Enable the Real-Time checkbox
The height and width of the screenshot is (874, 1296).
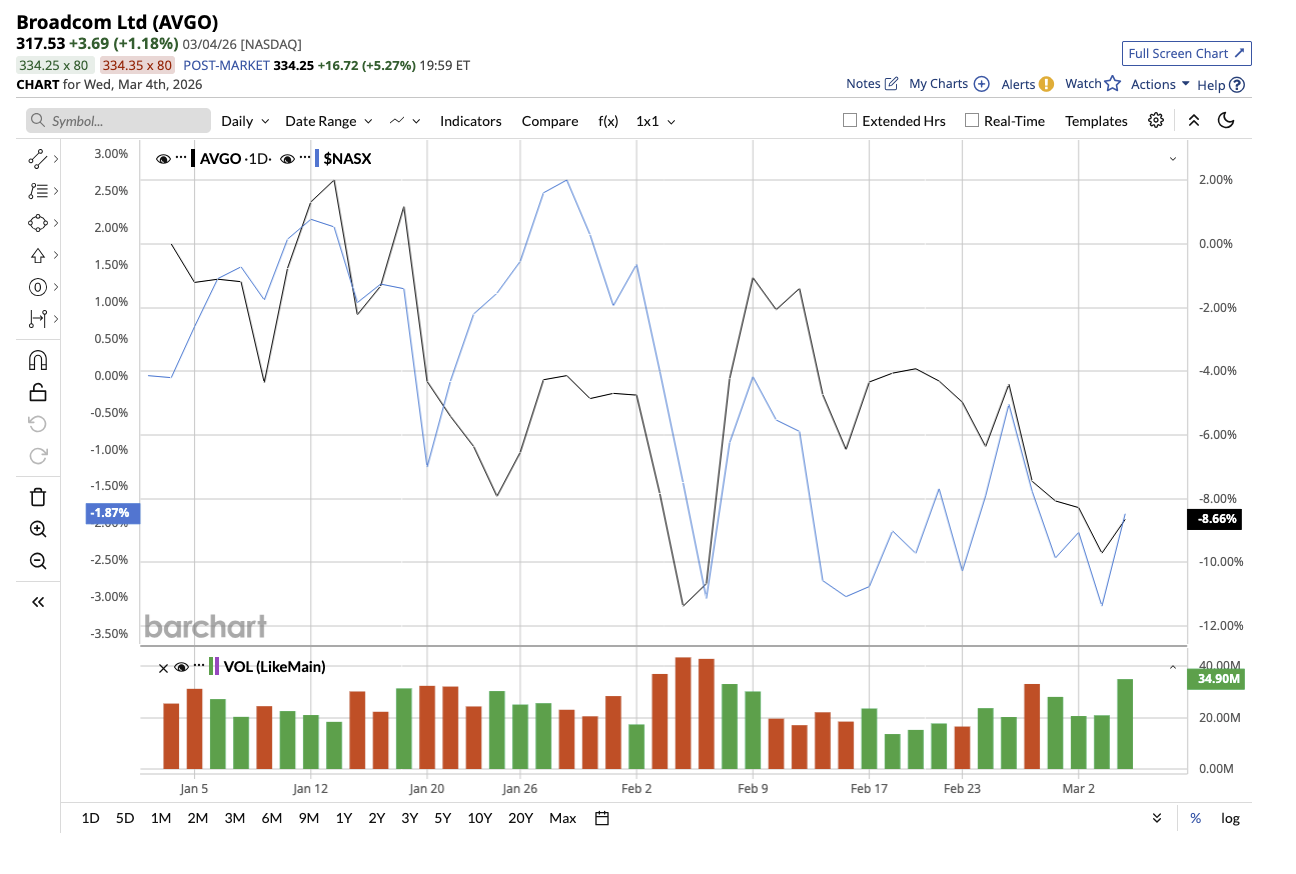click(x=972, y=120)
